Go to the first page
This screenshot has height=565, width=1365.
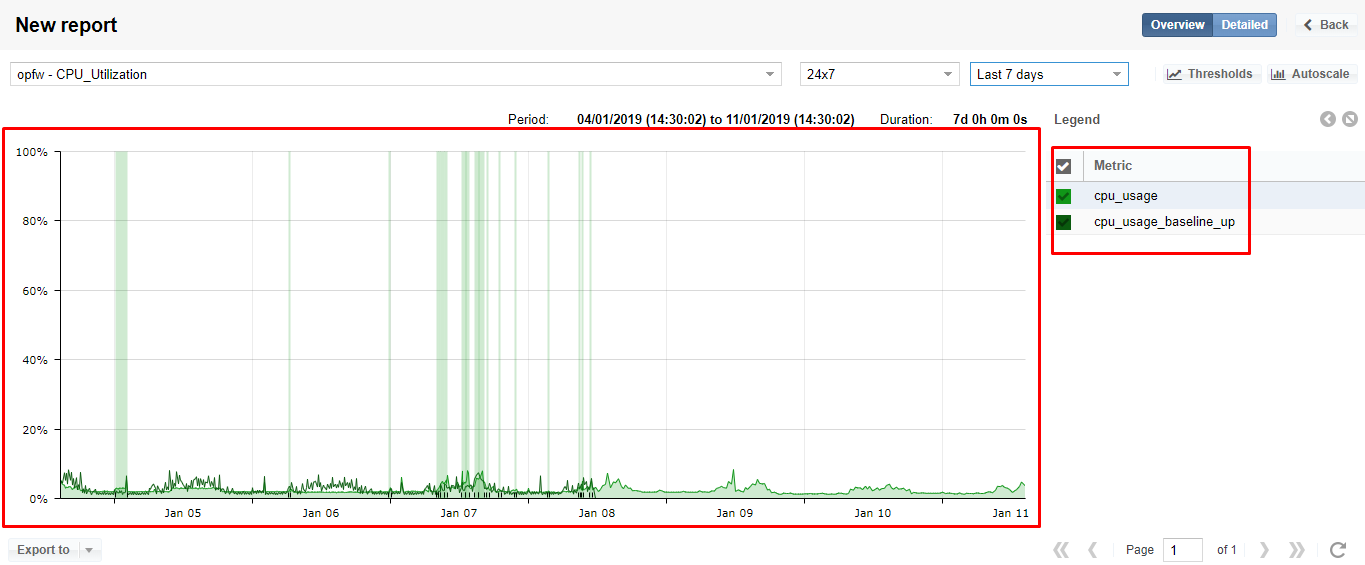1061,550
